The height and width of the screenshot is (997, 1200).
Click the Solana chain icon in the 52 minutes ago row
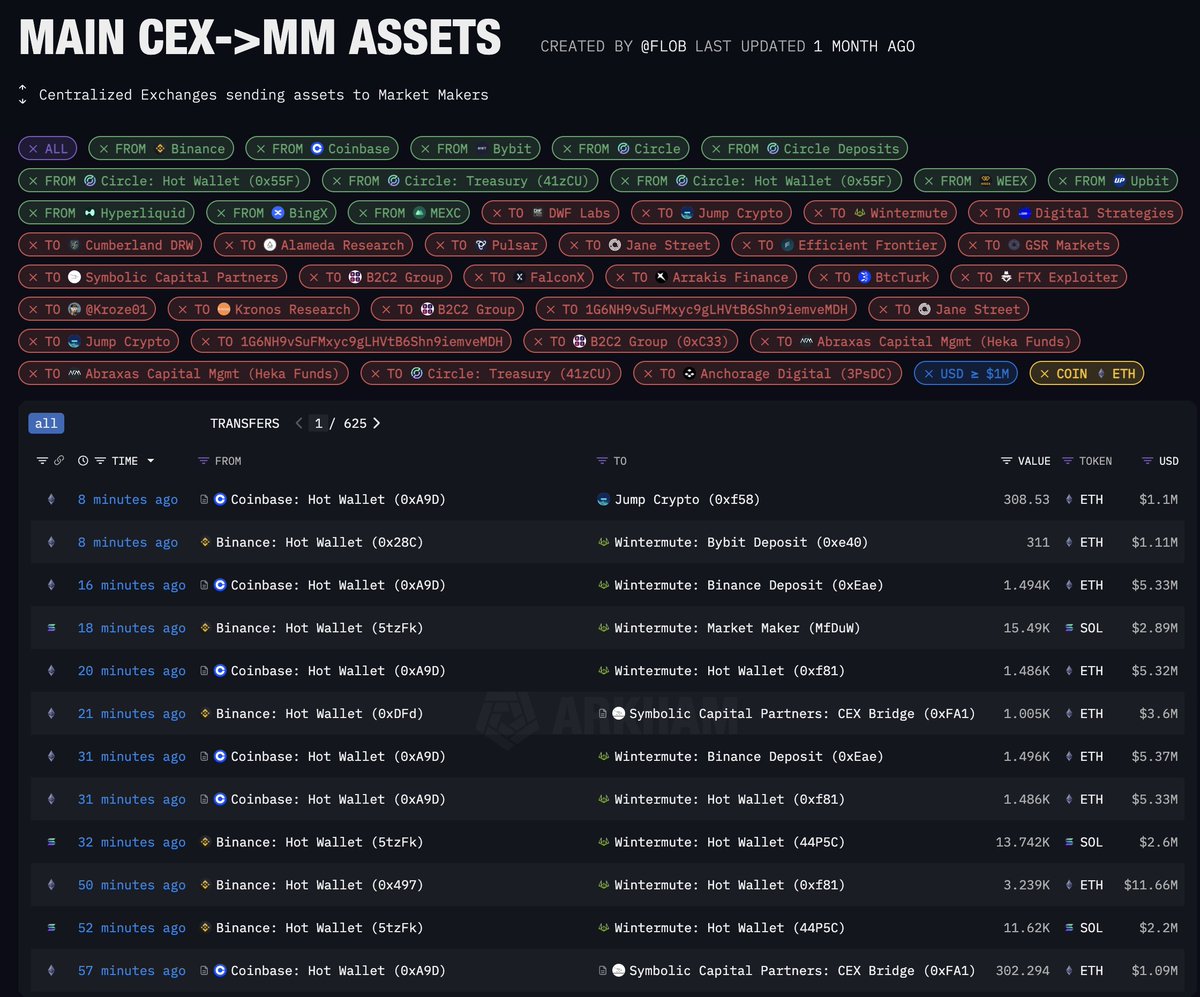pyautogui.click(x=51, y=928)
